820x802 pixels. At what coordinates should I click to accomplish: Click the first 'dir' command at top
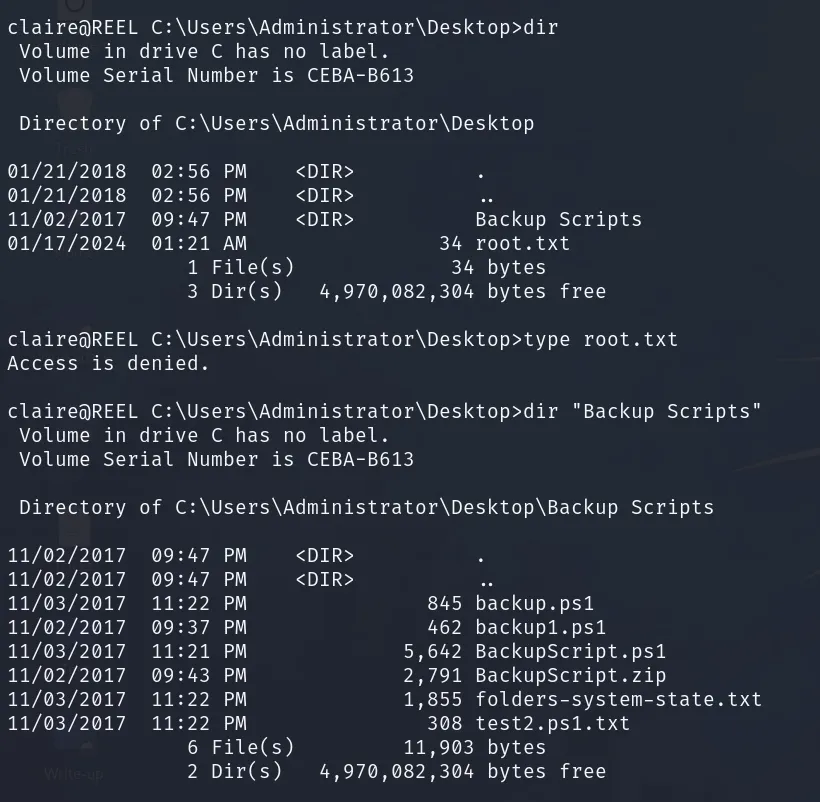541,27
